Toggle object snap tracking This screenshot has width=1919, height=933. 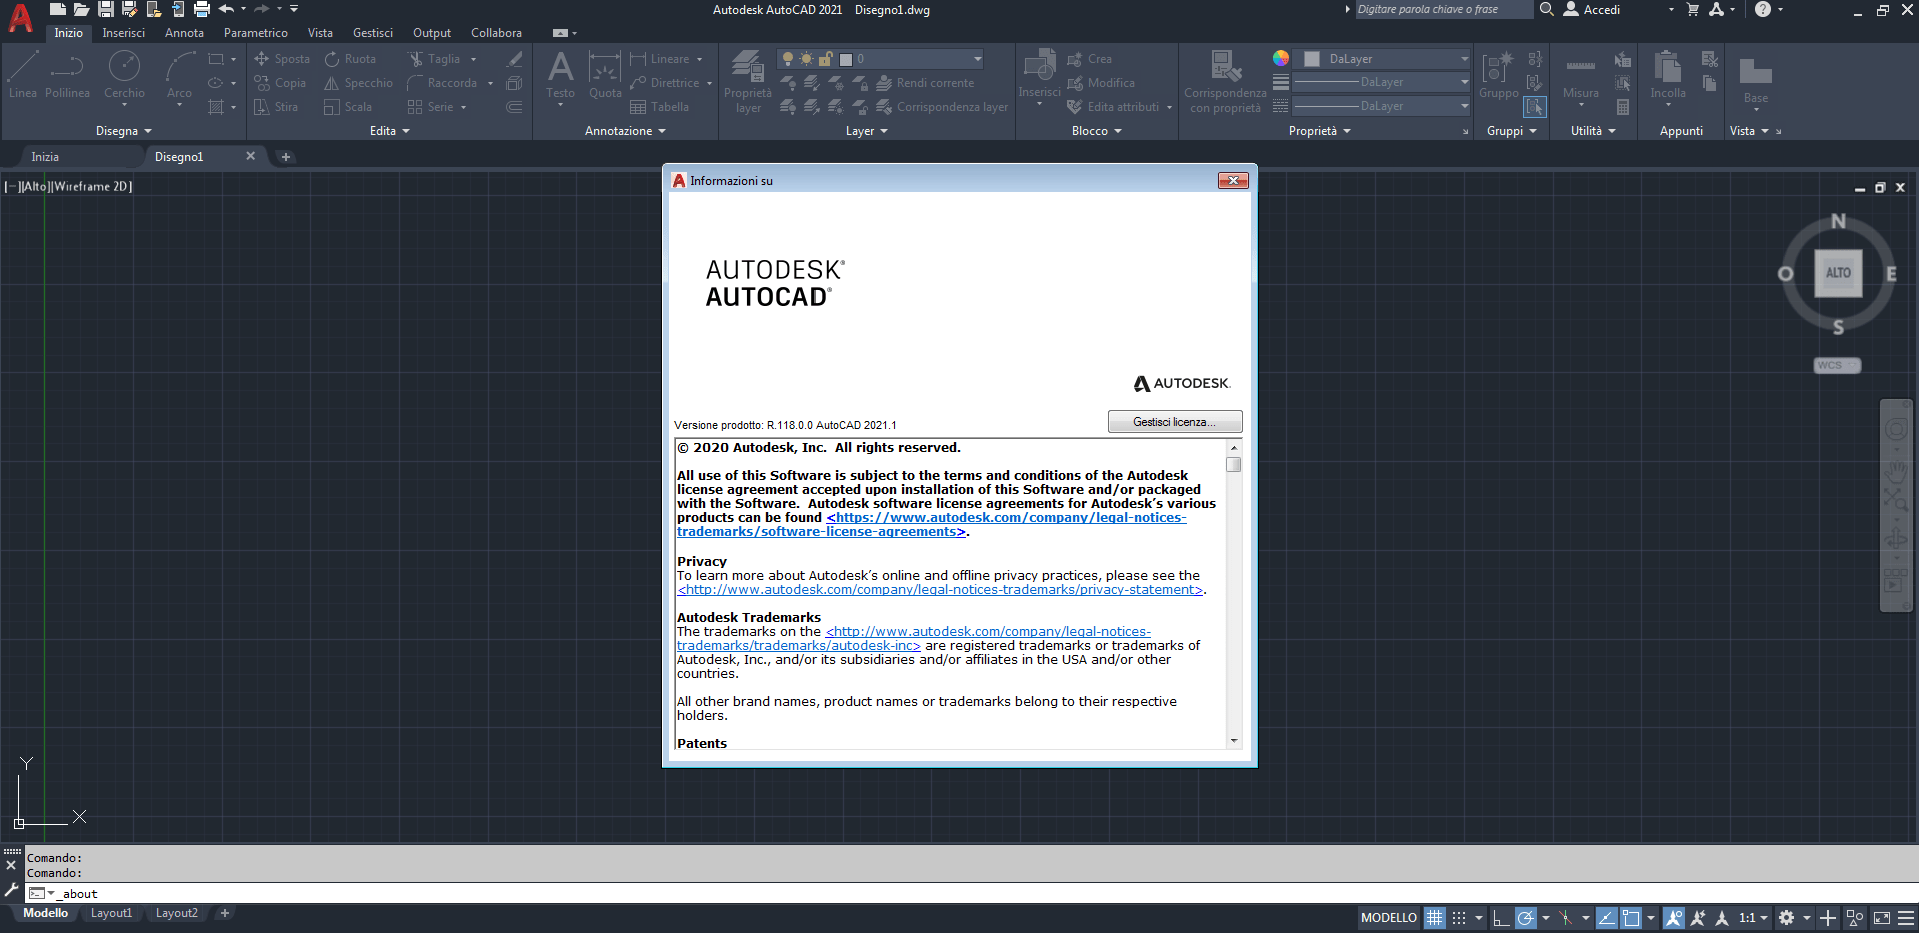[x=1607, y=918]
